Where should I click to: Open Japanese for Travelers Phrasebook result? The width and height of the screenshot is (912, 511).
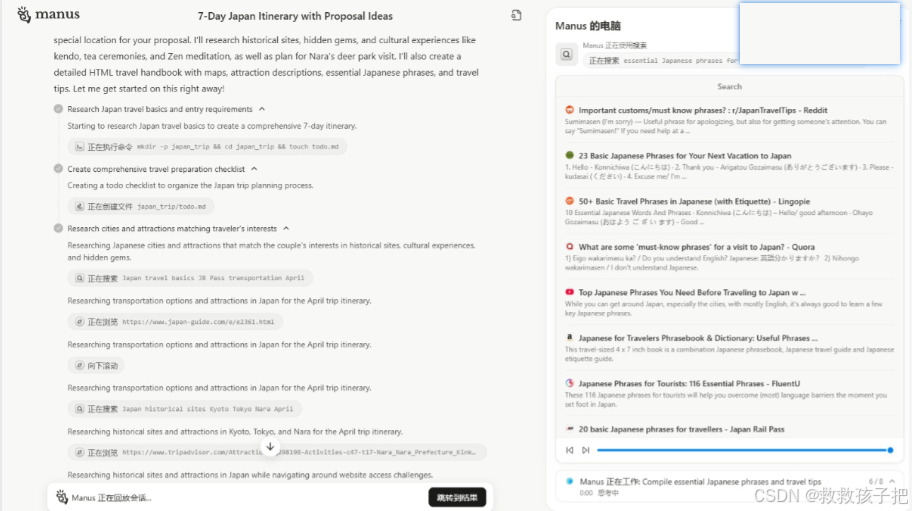698,338
